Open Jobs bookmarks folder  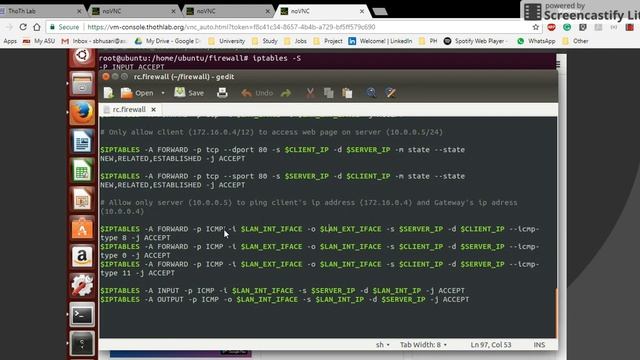pos(296,41)
